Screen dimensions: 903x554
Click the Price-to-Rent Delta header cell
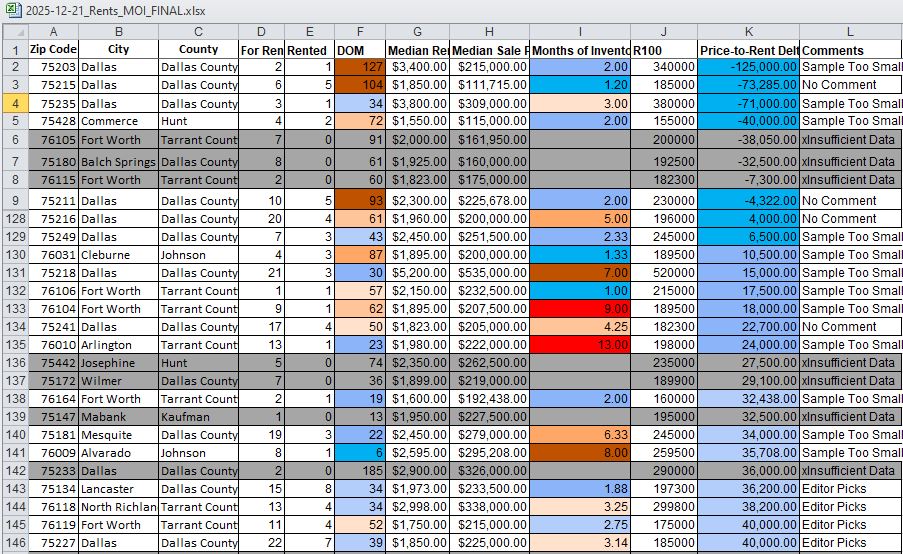pos(748,49)
